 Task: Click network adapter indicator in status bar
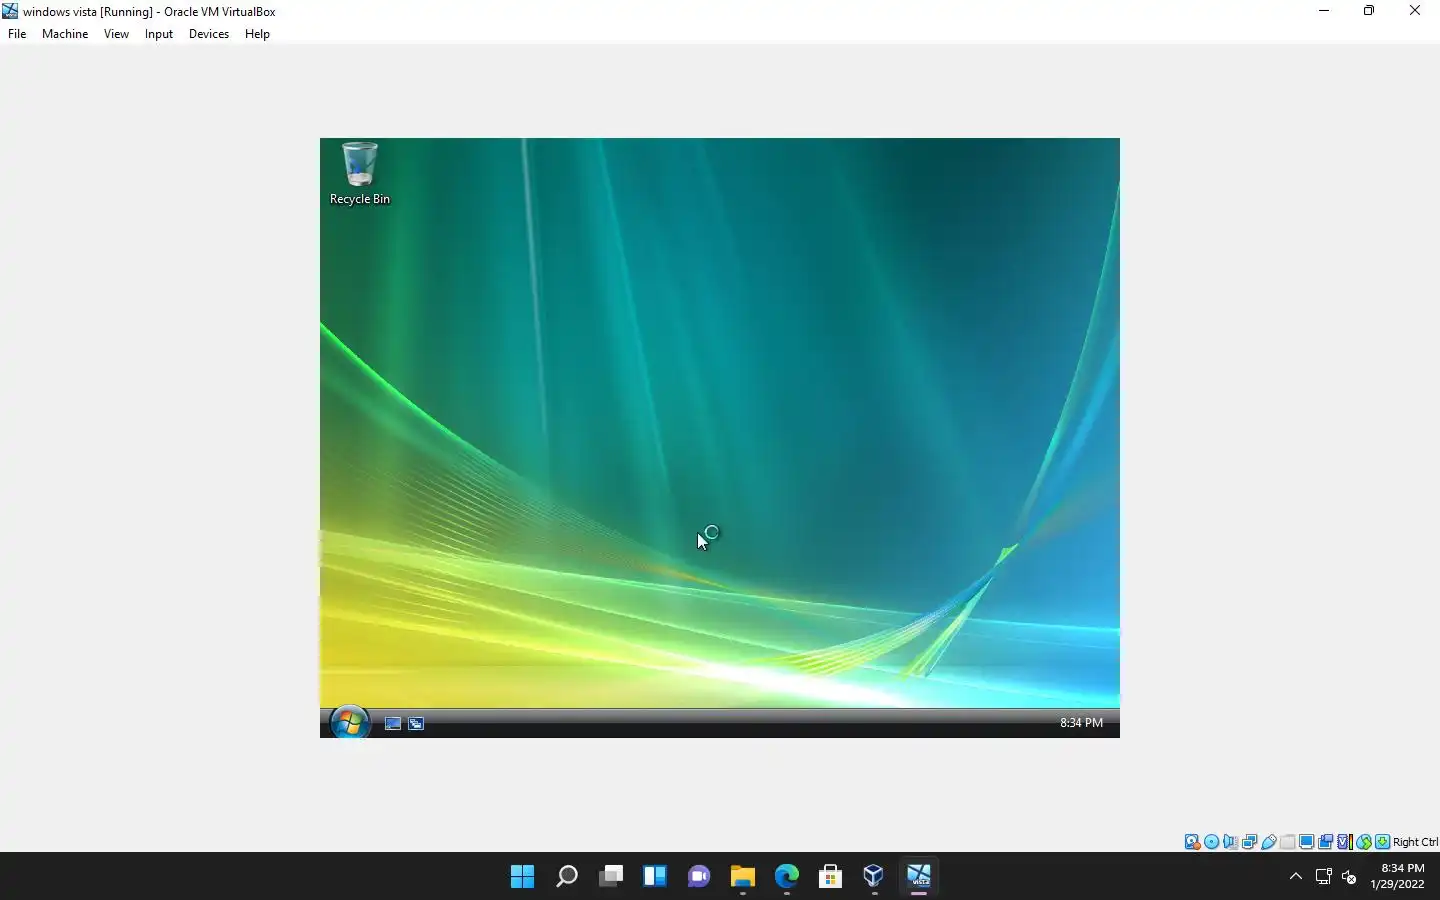1250,842
